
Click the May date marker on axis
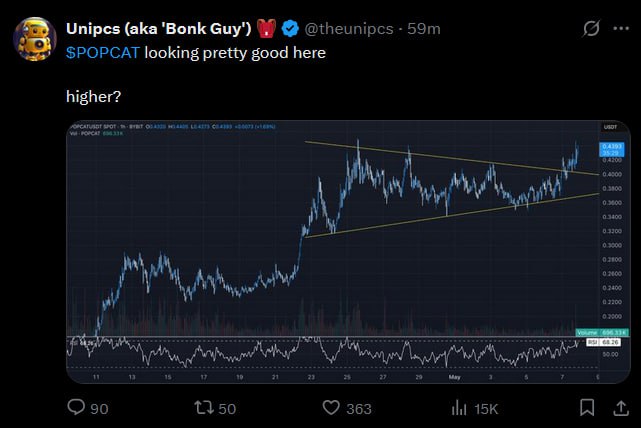click(x=455, y=377)
